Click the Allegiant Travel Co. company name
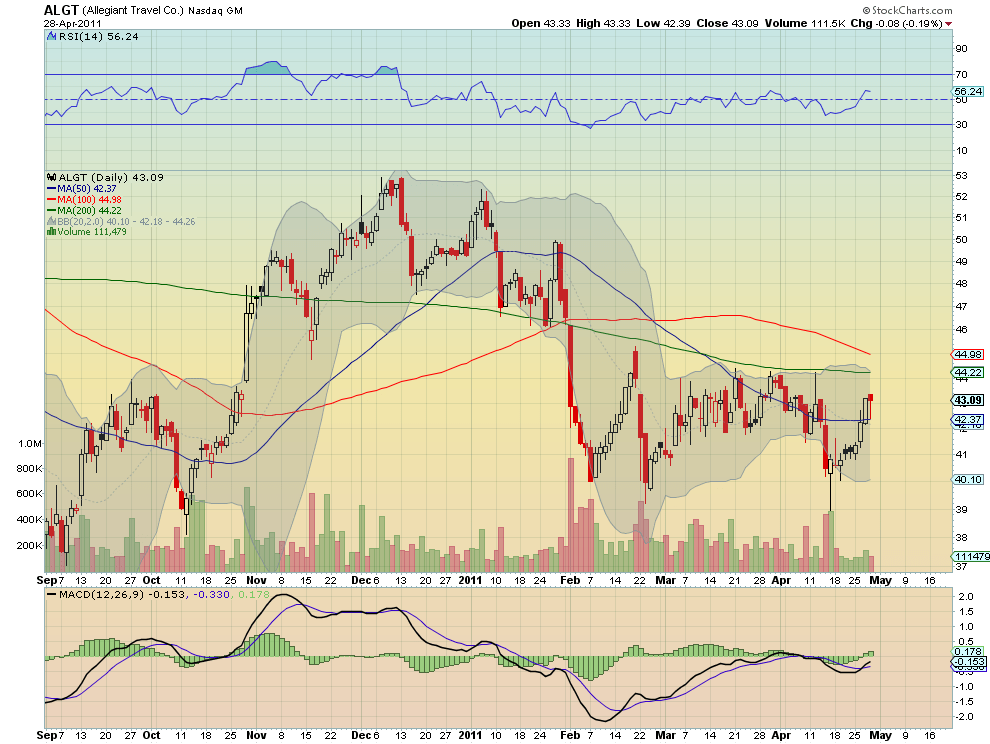The width and height of the screenshot is (990, 744). coord(133,11)
